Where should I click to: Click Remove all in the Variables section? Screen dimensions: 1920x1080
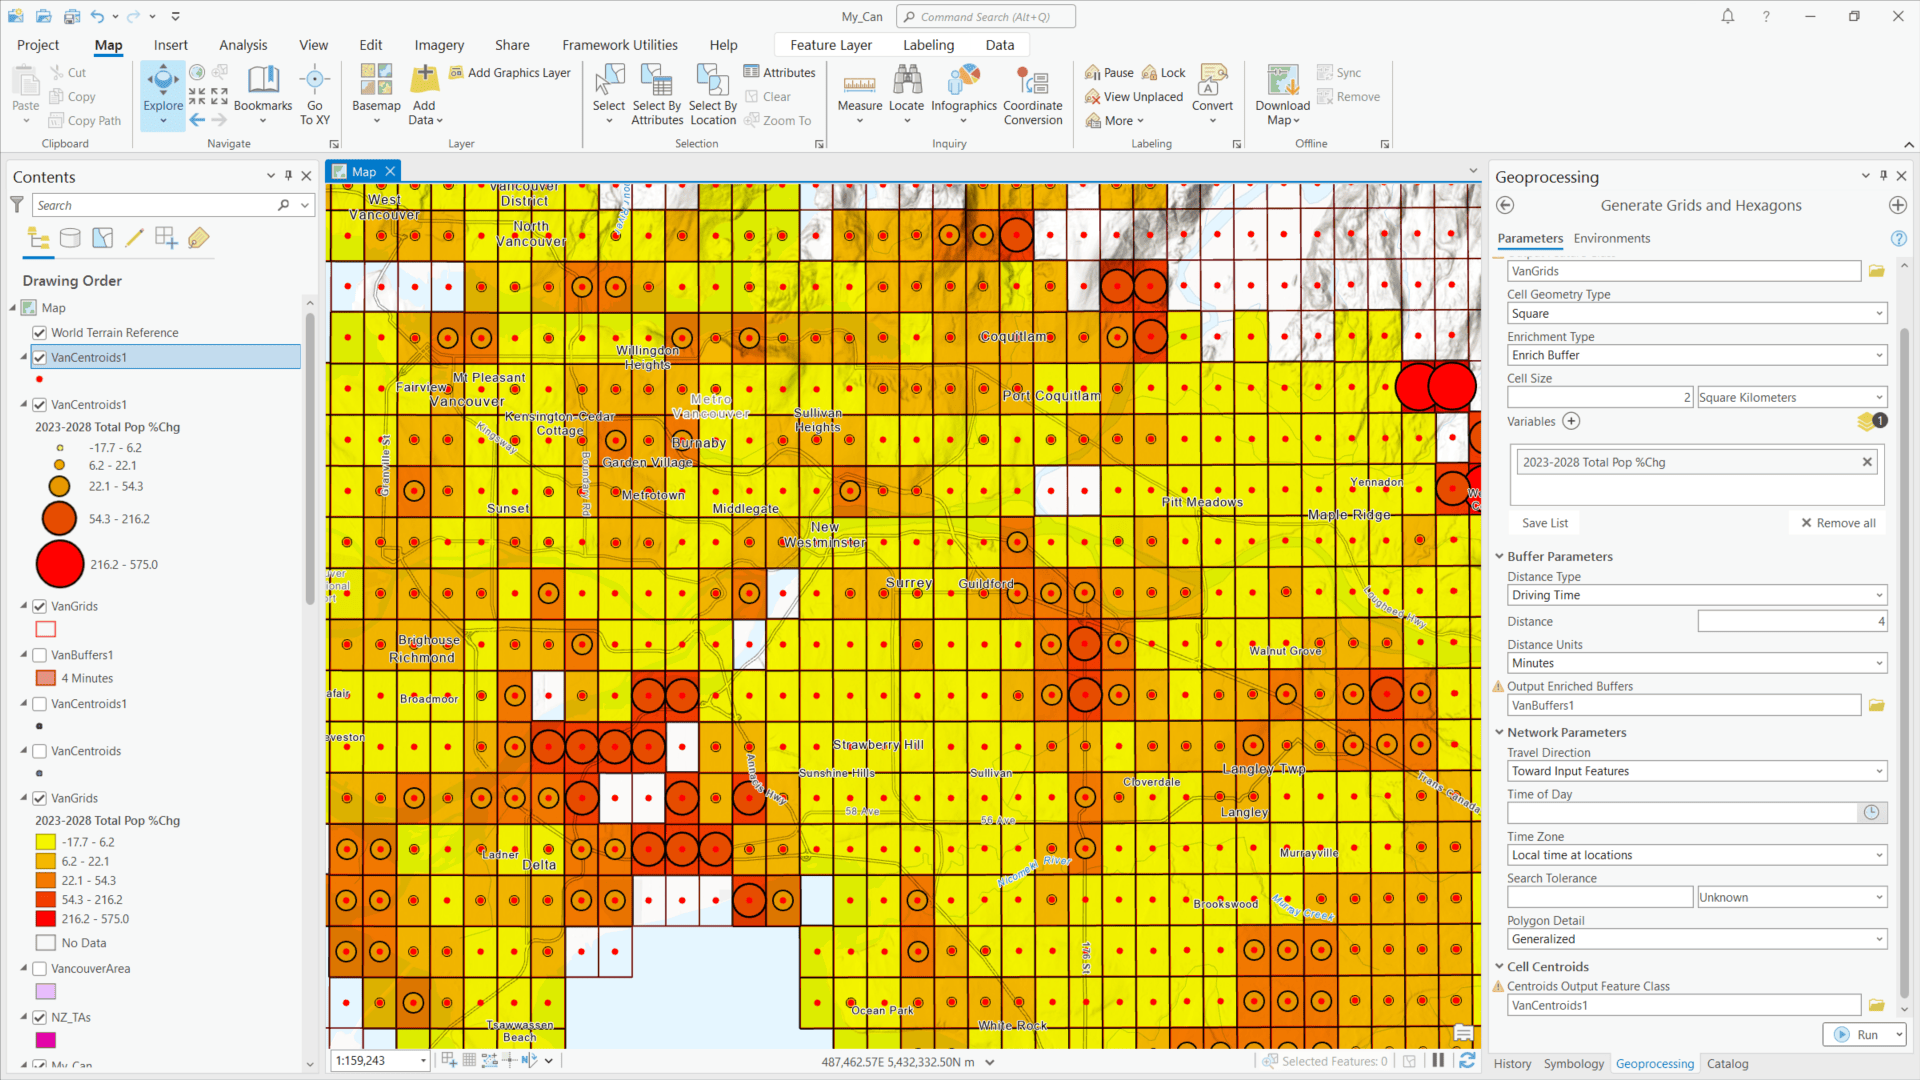click(x=1838, y=522)
